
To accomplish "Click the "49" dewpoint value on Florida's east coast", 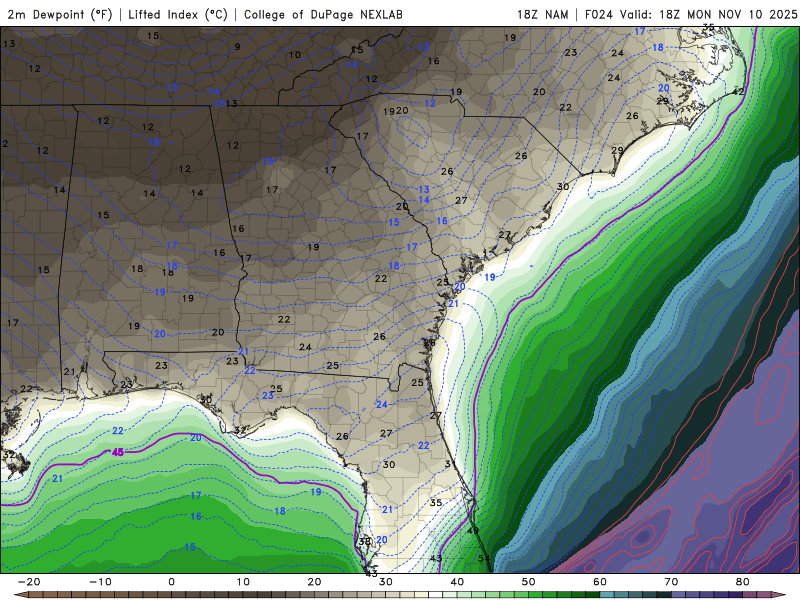I will [473, 531].
